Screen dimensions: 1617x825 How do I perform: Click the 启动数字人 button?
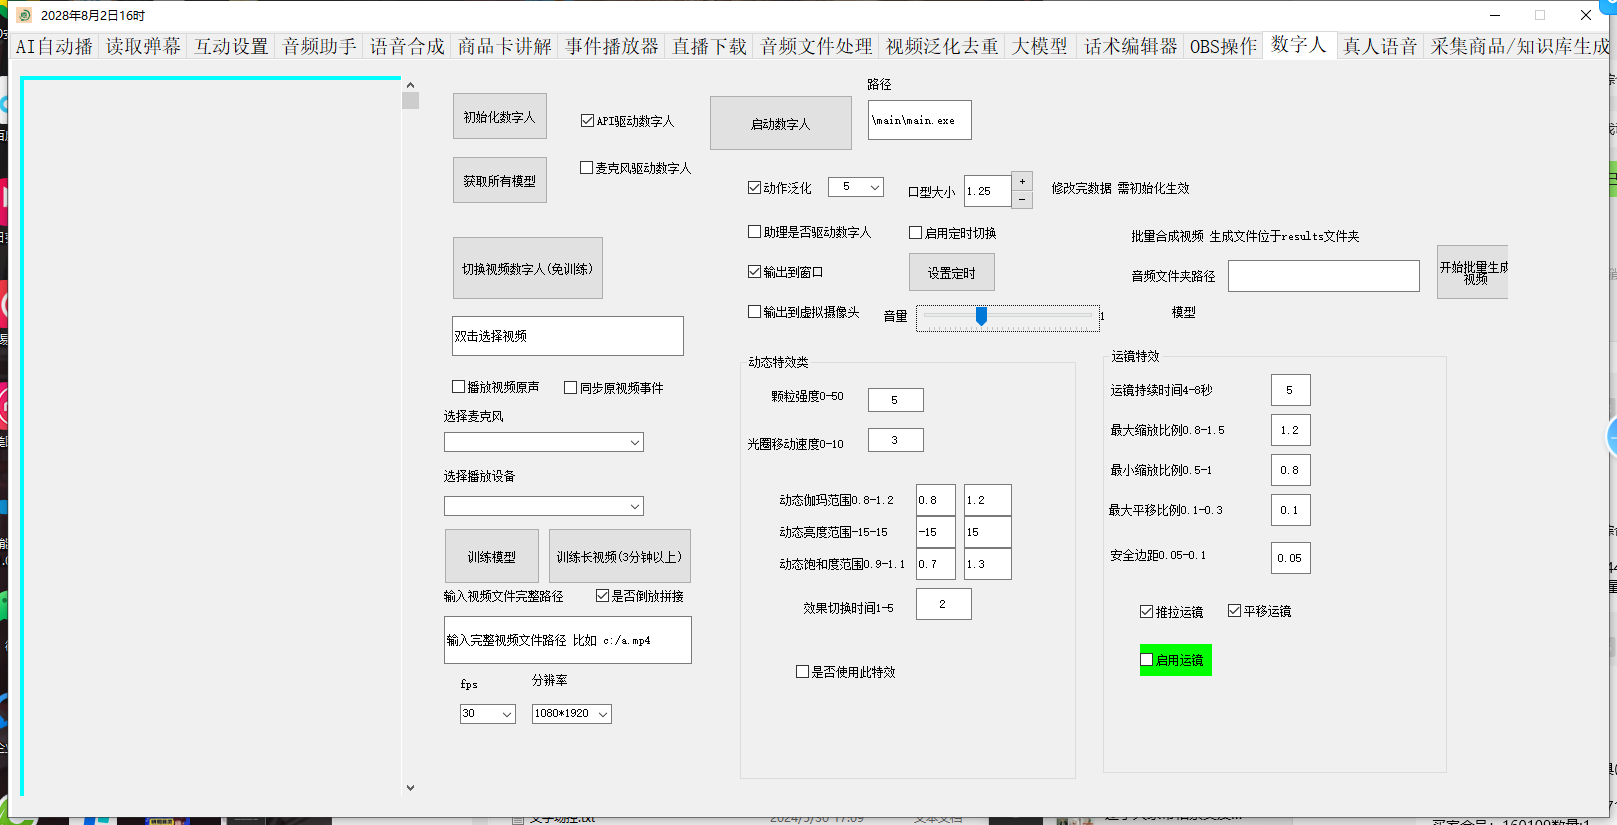(780, 124)
